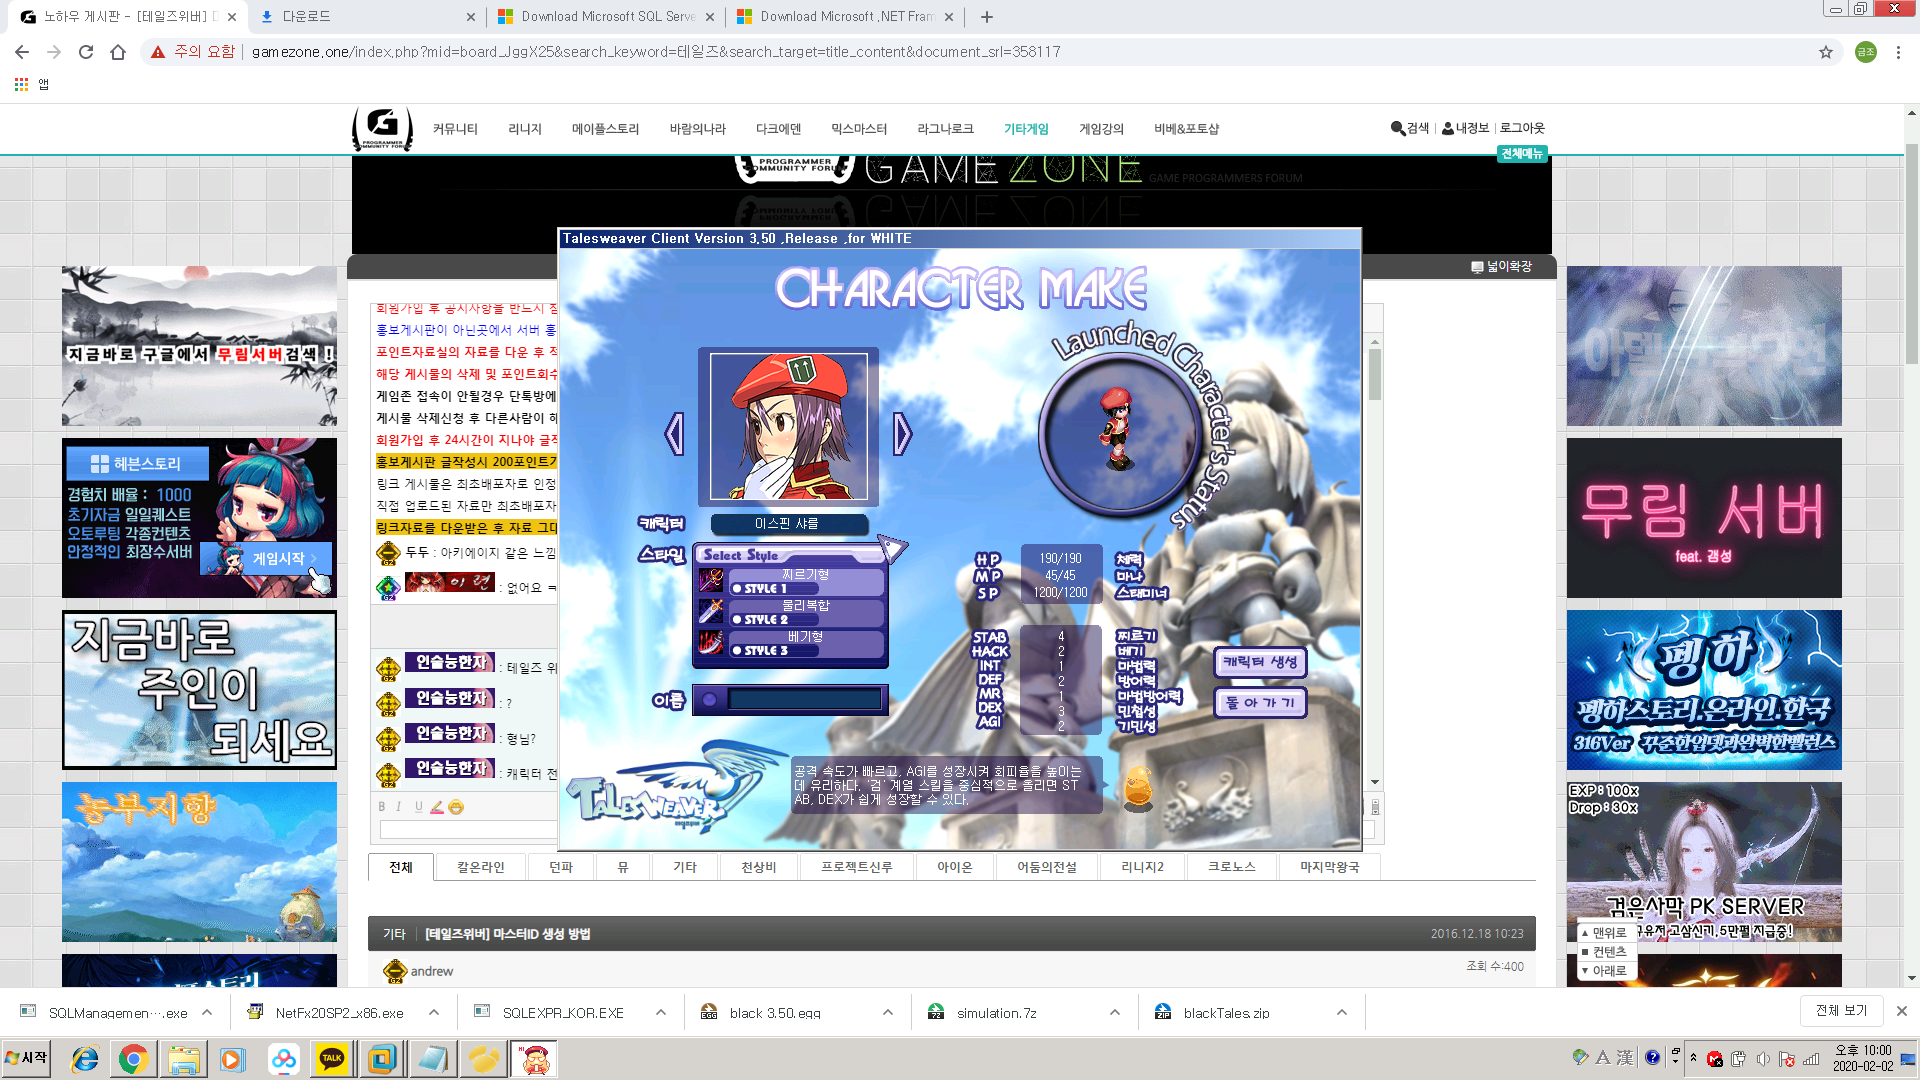
Task: Select STYLE 2 physical hybrid radio
Action: coord(738,620)
